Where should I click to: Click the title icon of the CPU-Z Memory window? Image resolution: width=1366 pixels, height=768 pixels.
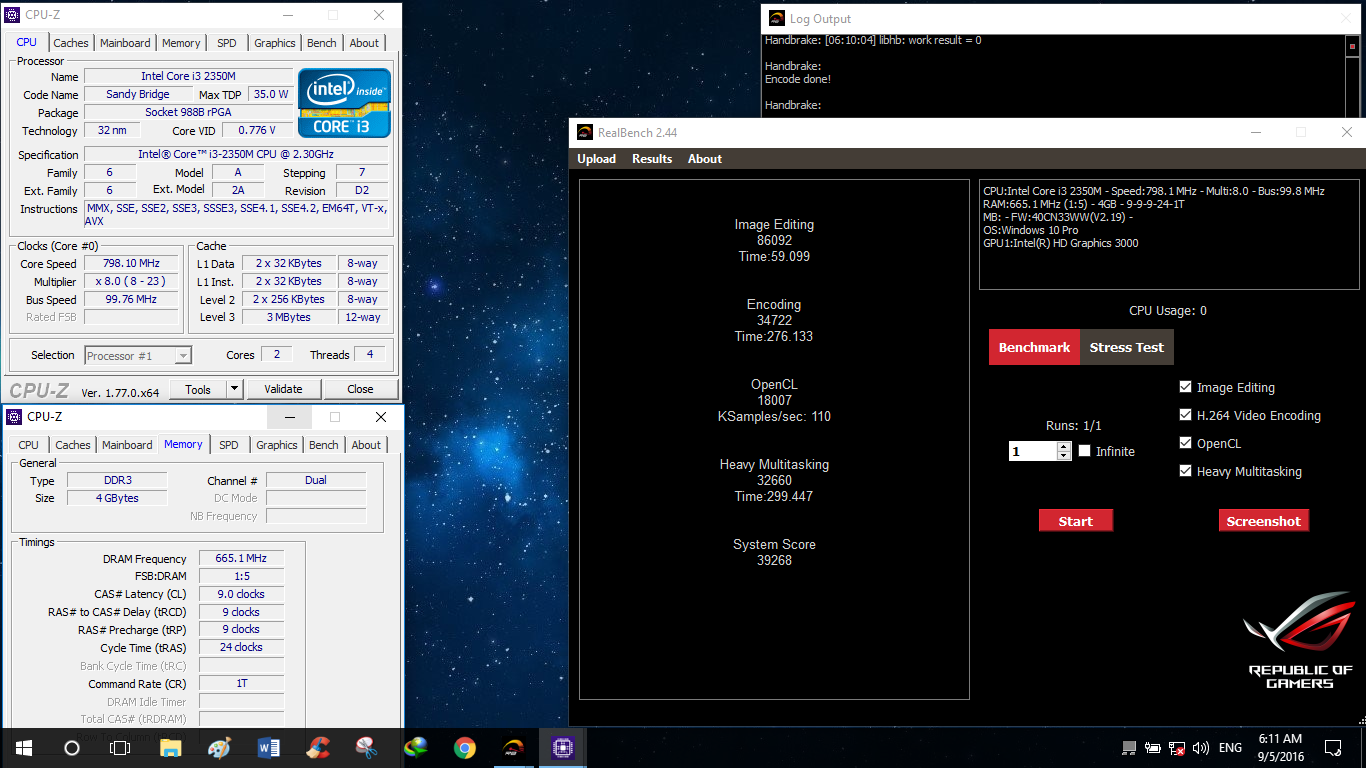[14, 416]
